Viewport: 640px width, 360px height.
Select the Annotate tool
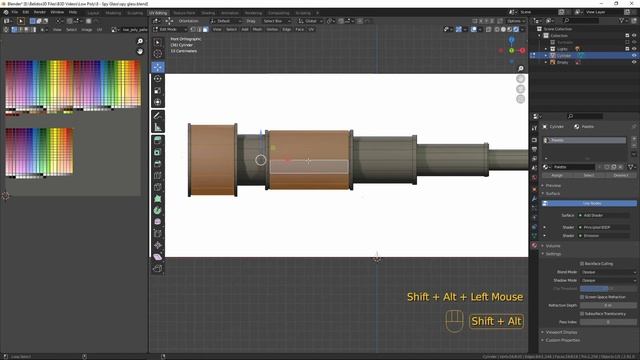[158, 116]
